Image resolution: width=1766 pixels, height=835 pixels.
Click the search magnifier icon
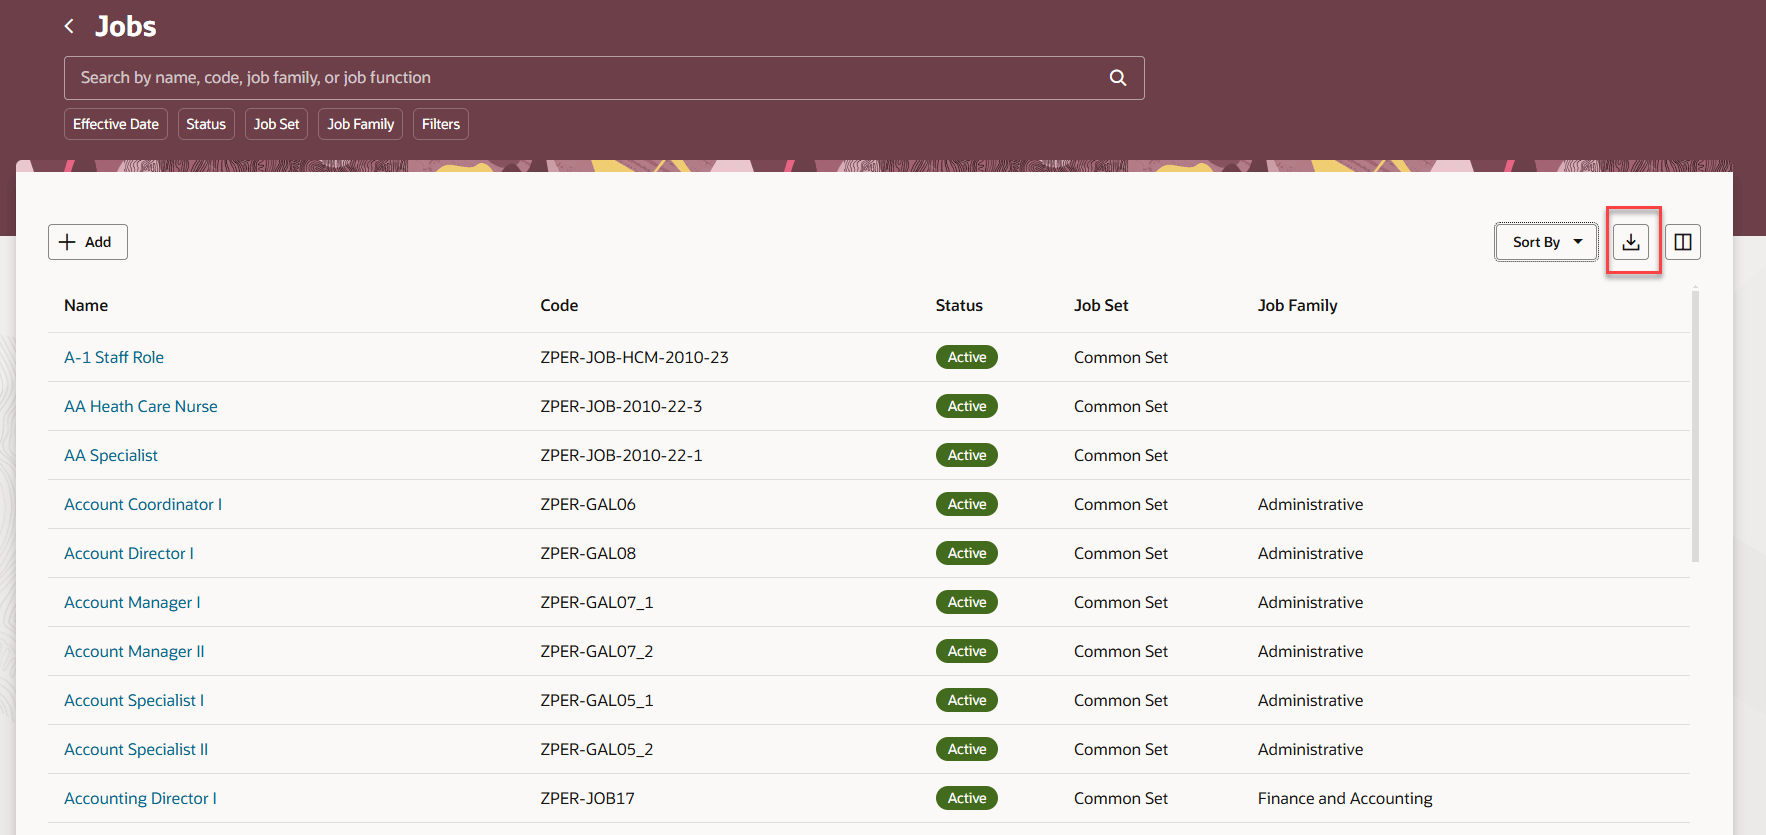click(x=1118, y=78)
